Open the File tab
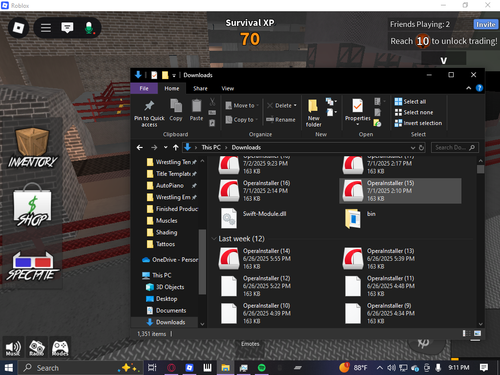Screen dimensions: 500x375 coord(144,88)
